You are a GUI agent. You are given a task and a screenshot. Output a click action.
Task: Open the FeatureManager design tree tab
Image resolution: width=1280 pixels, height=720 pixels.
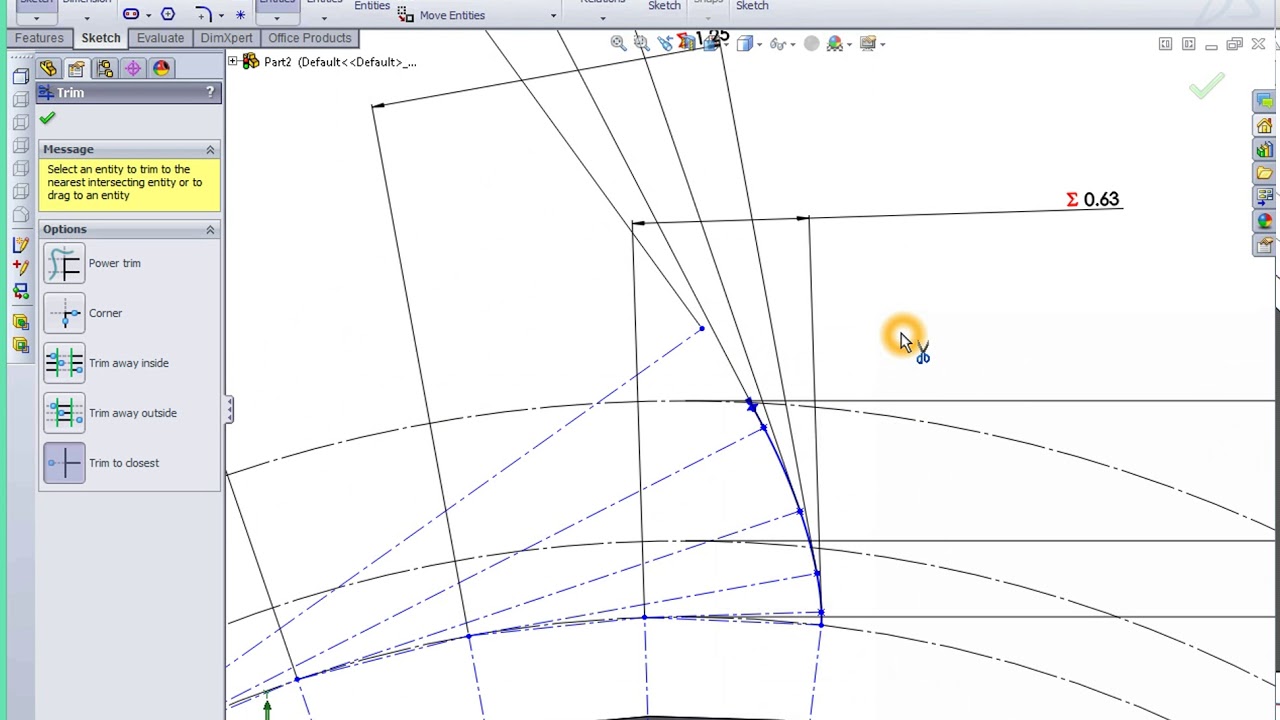click(48, 68)
